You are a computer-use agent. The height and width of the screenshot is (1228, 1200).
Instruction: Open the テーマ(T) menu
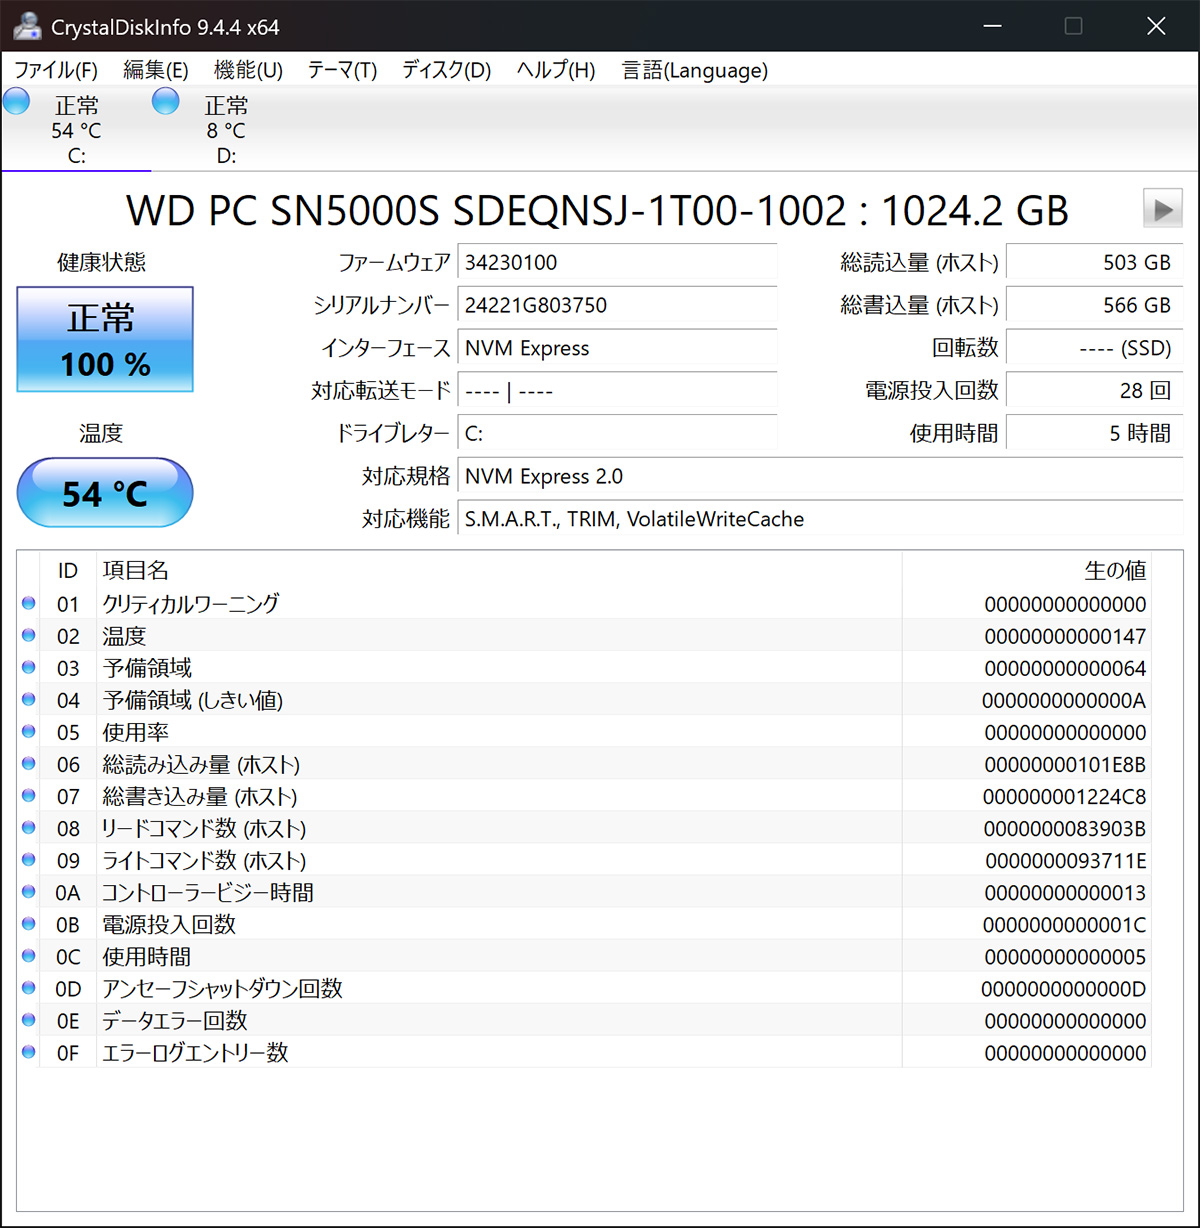342,70
